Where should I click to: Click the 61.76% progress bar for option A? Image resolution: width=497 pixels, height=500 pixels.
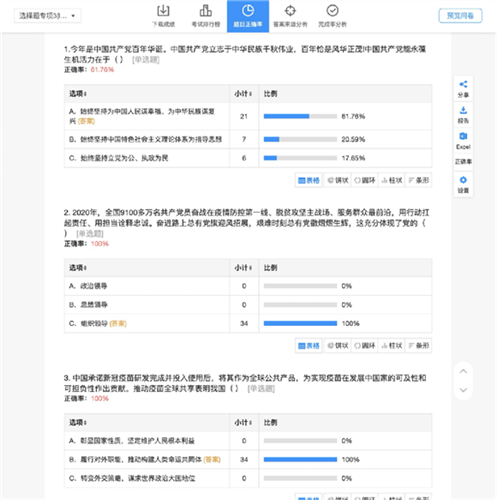300,116
